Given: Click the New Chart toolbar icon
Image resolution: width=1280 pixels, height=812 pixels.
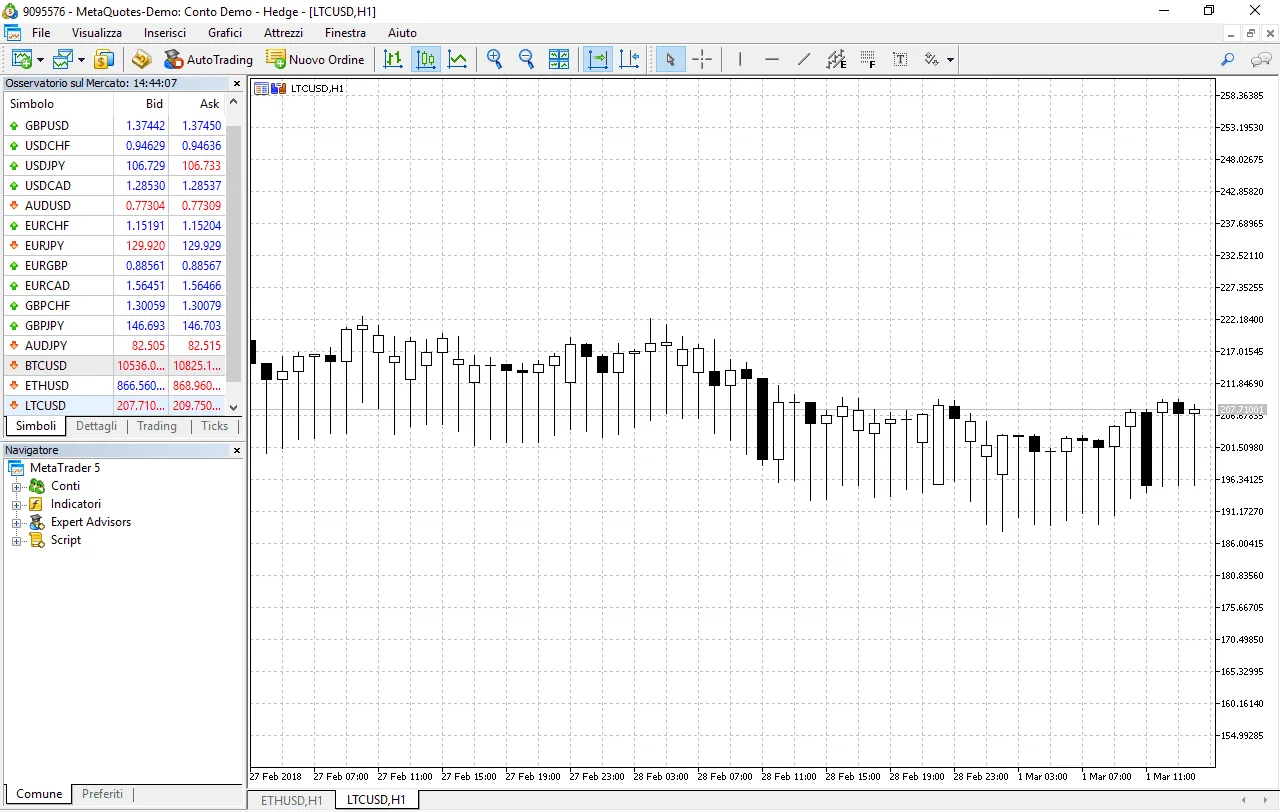Looking at the screenshot, I should tap(22, 59).
